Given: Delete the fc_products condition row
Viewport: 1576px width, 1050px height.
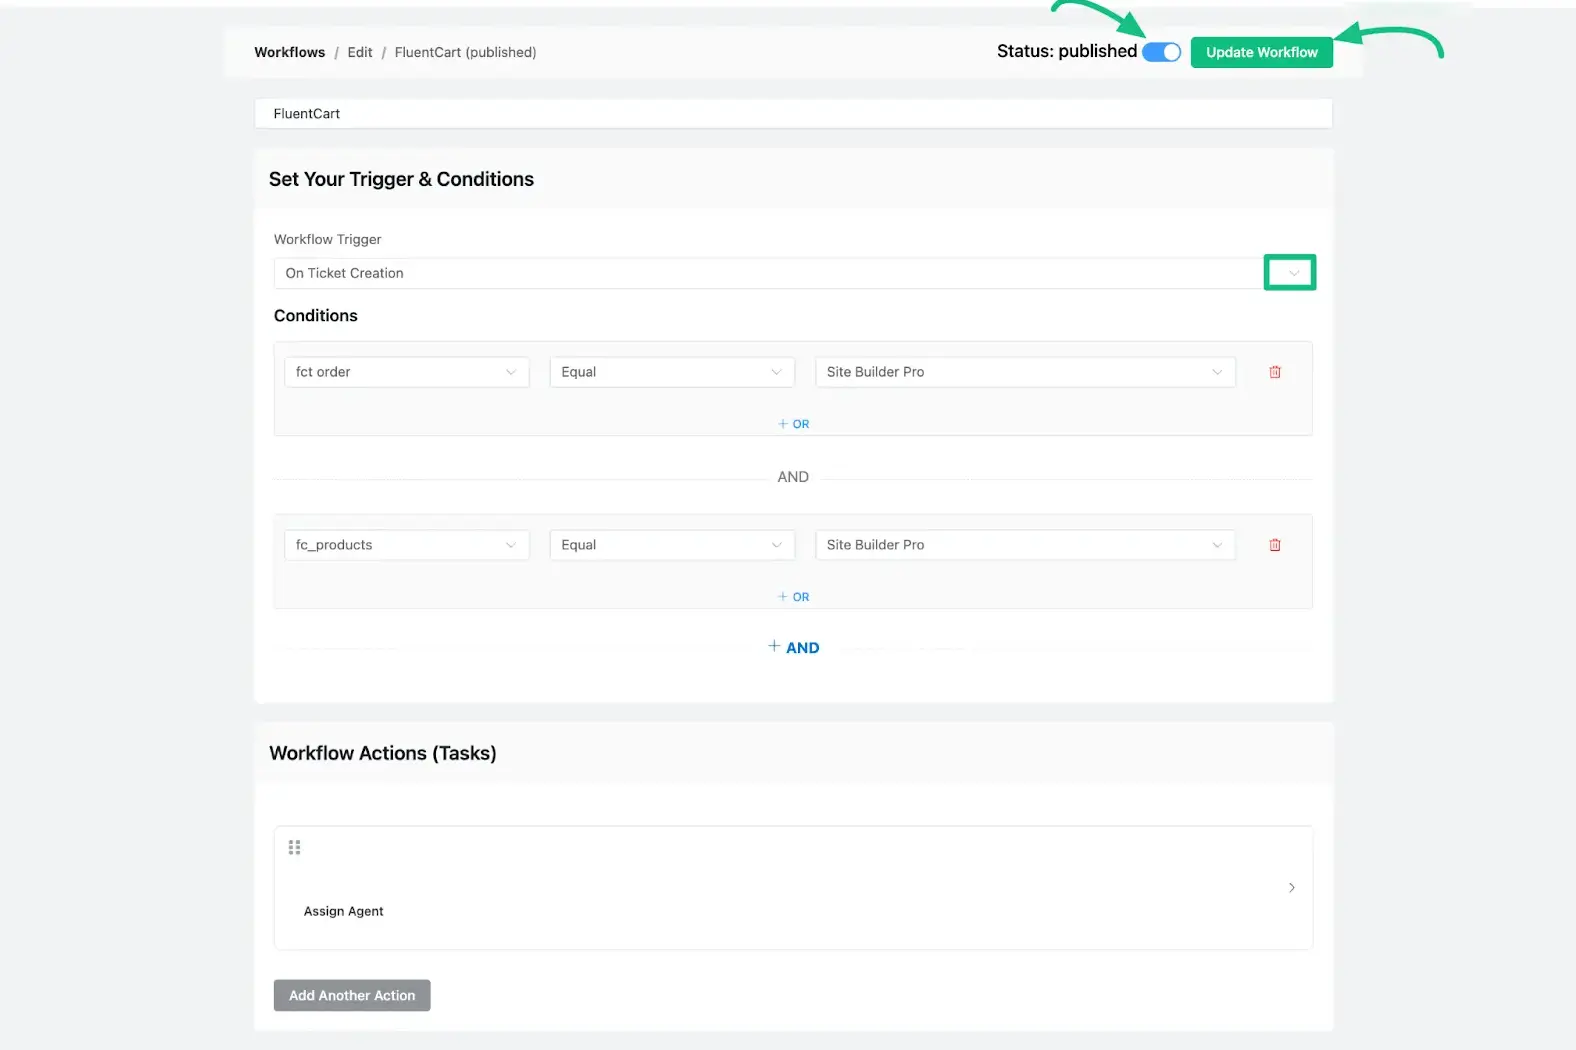Looking at the screenshot, I should click(x=1275, y=545).
